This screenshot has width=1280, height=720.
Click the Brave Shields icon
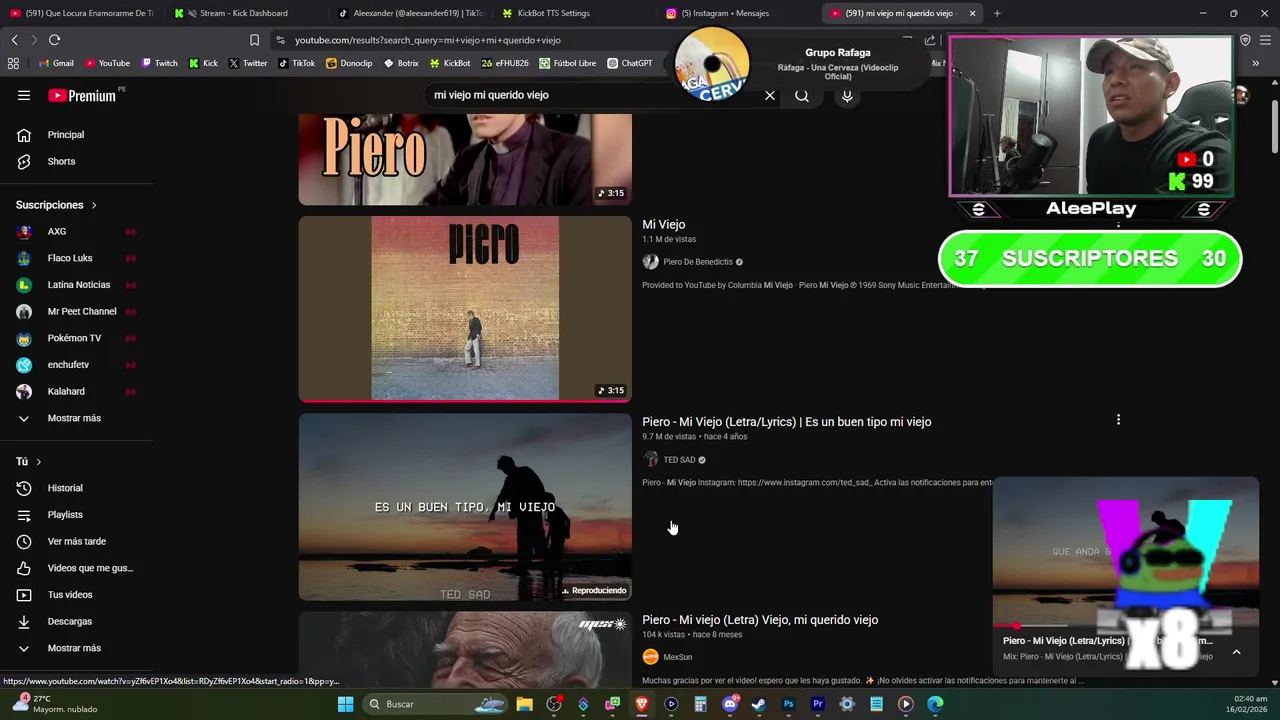[x=1245, y=40]
